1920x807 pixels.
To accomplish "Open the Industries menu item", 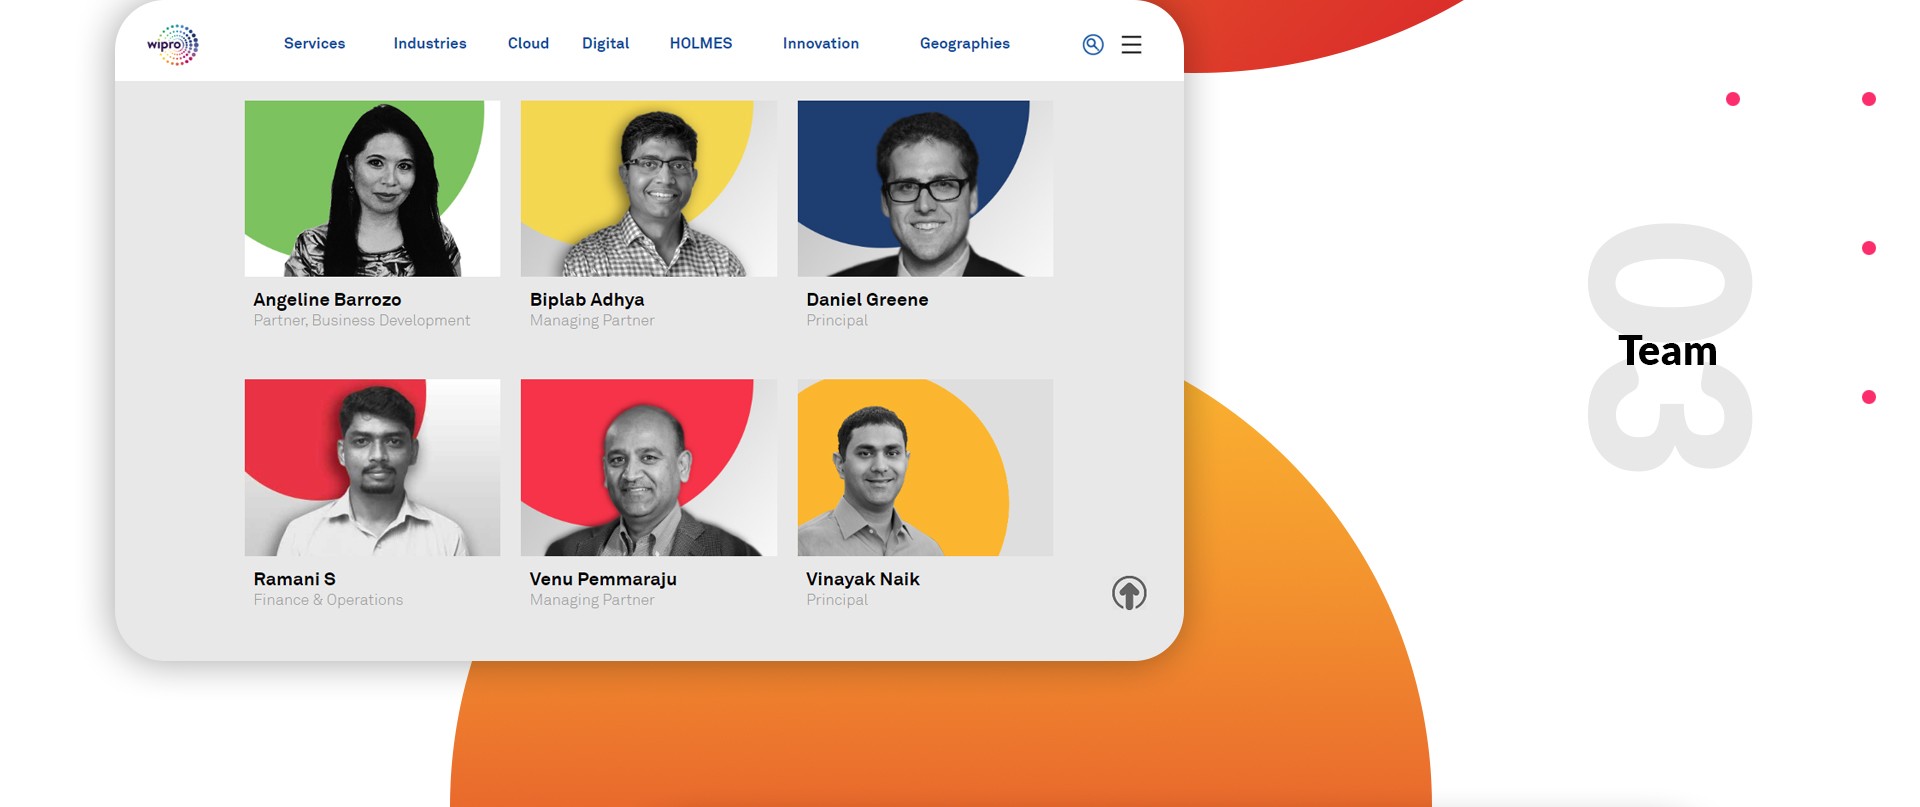I will (x=430, y=43).
